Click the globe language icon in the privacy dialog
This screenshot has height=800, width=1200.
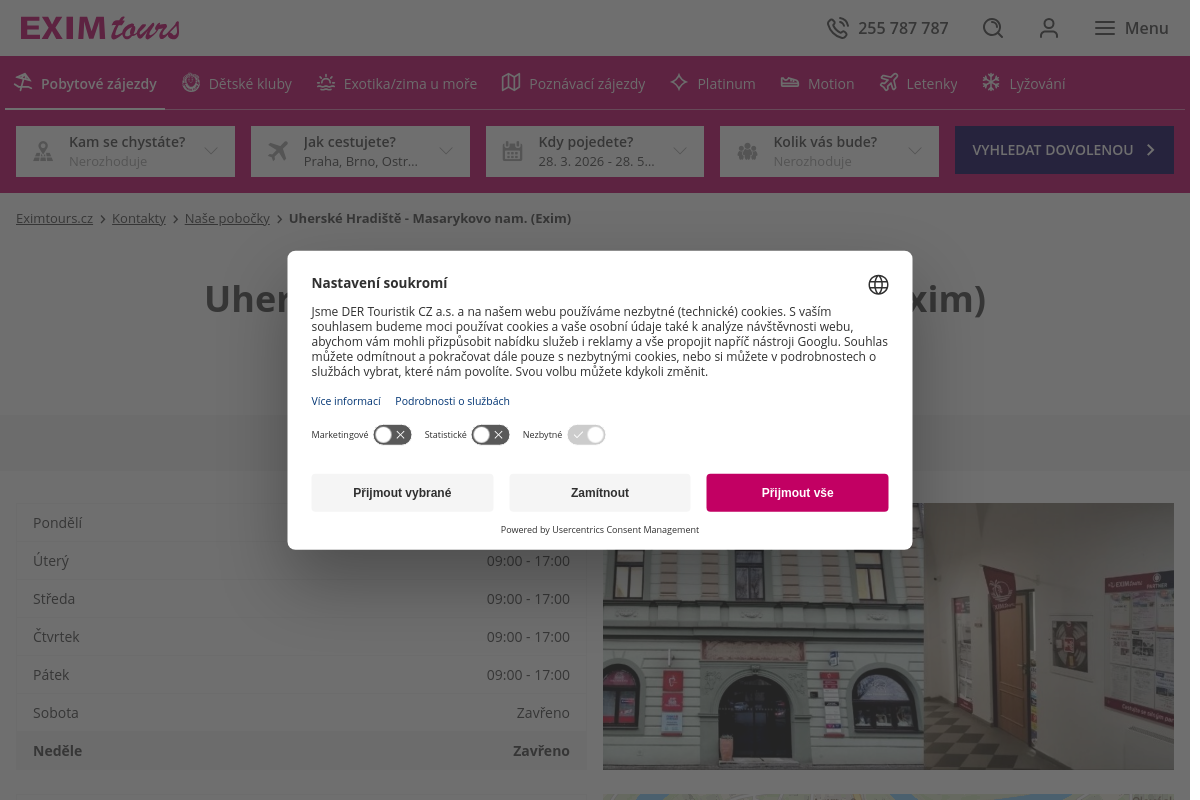pos(878,285)
